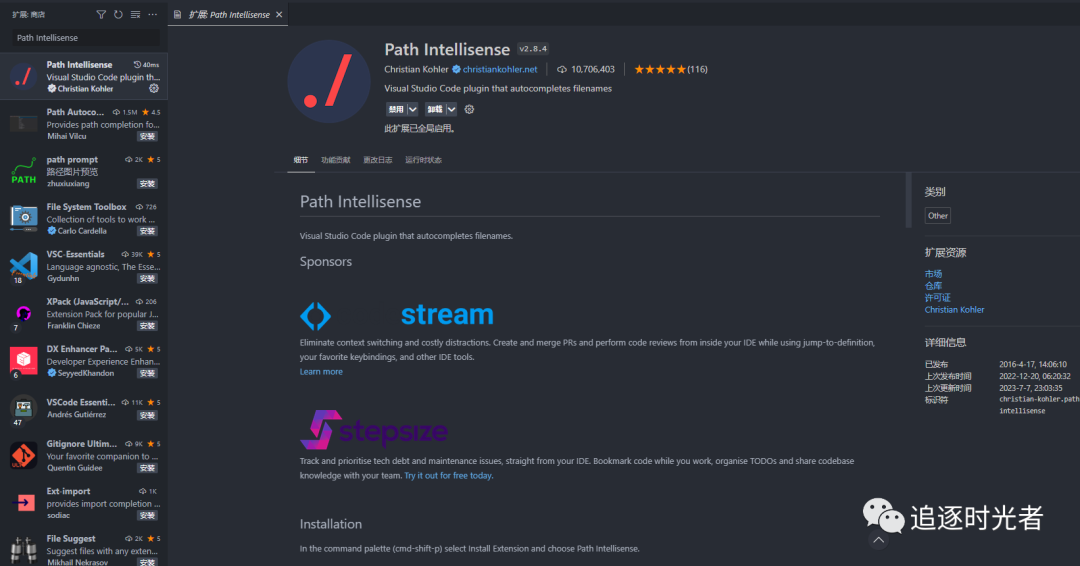Select the Ext-import arrow icon
The height and width of the screenshot is (566, 1080).
(23, 503)
